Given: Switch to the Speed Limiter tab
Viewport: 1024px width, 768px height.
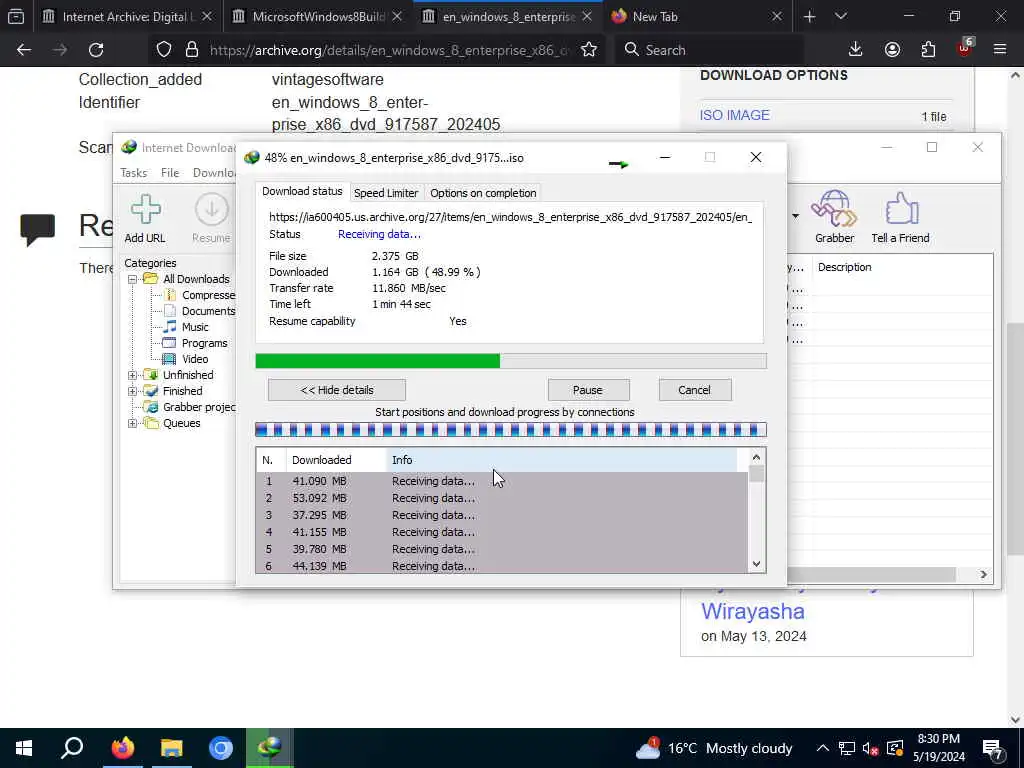Looking at the screenshot, I should click(x=386, y=193).
